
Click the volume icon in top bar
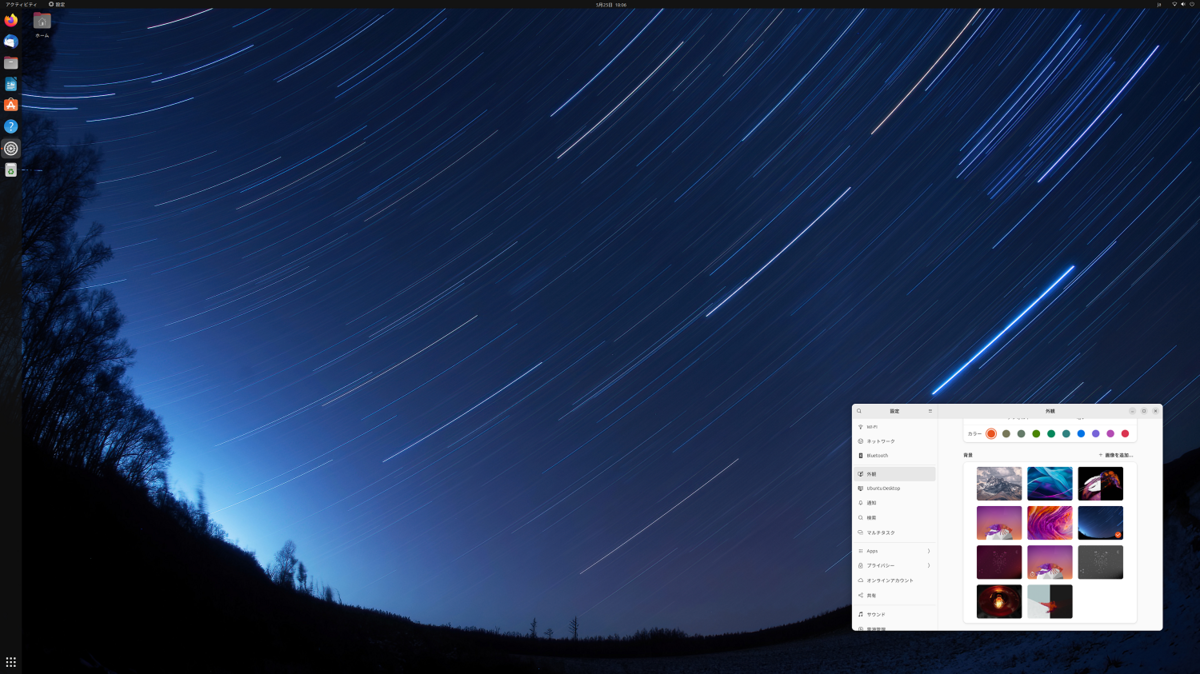[1183, 4]
